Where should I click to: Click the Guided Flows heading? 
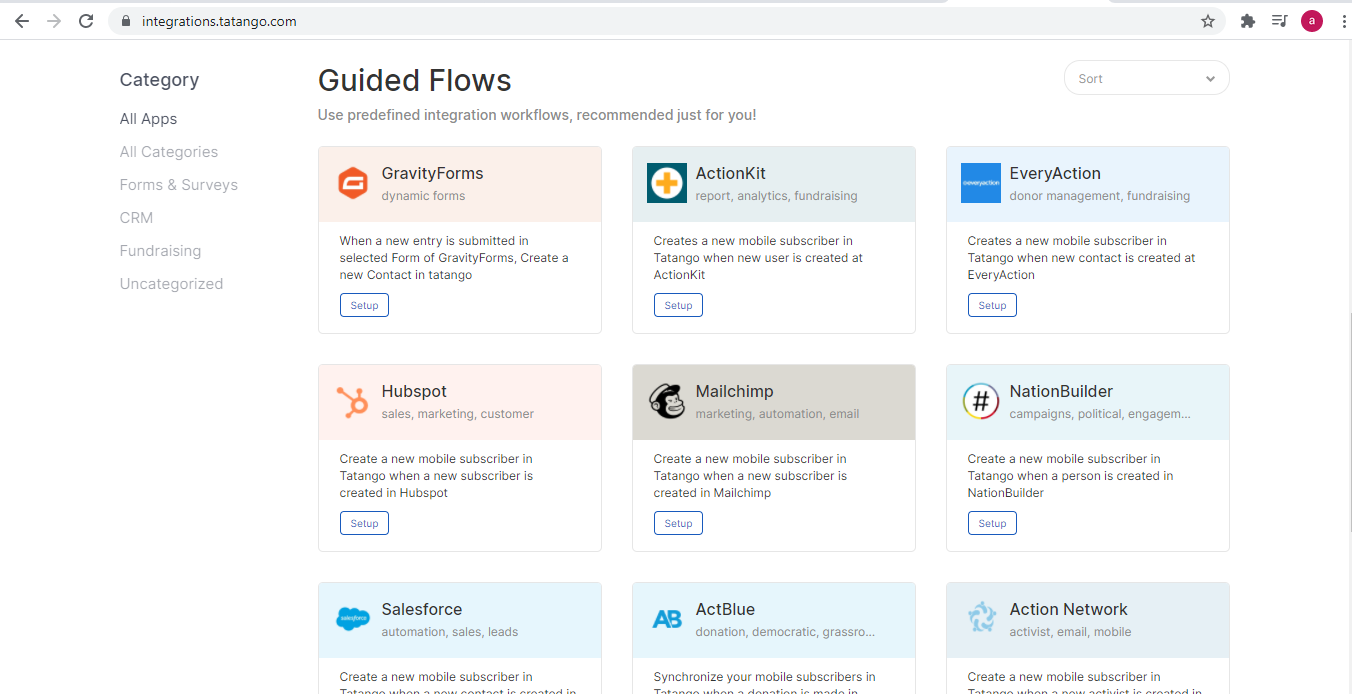pos(415,81)
